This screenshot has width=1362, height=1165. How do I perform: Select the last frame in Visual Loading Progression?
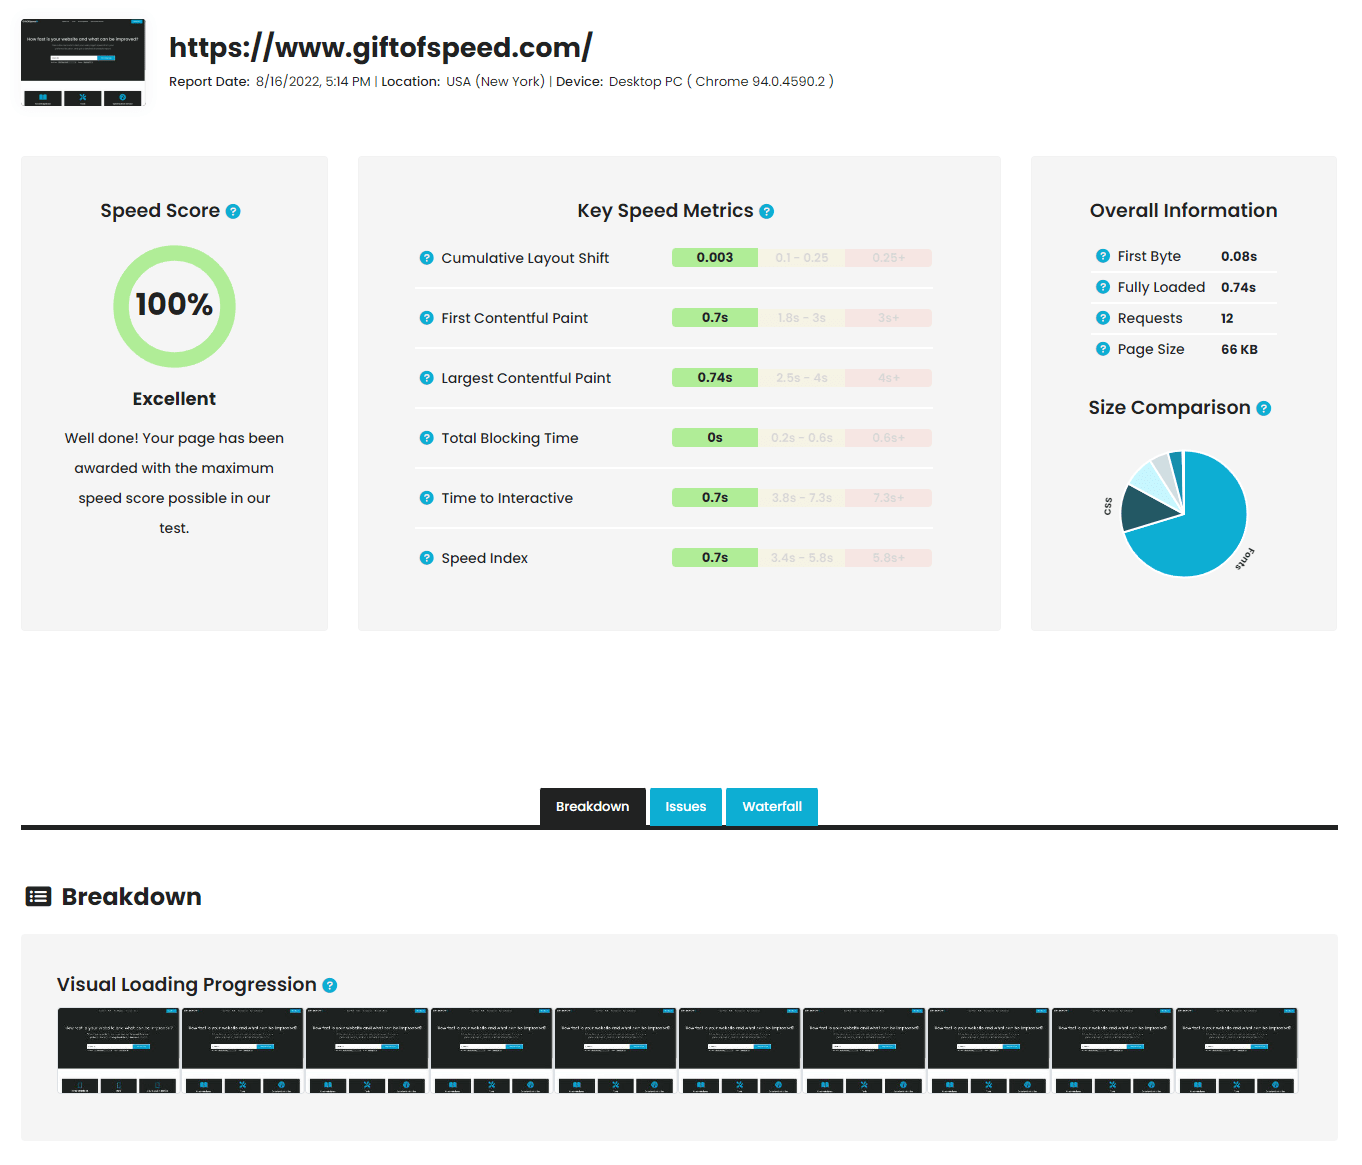pyautogui.click(x=1236, y=1051)
